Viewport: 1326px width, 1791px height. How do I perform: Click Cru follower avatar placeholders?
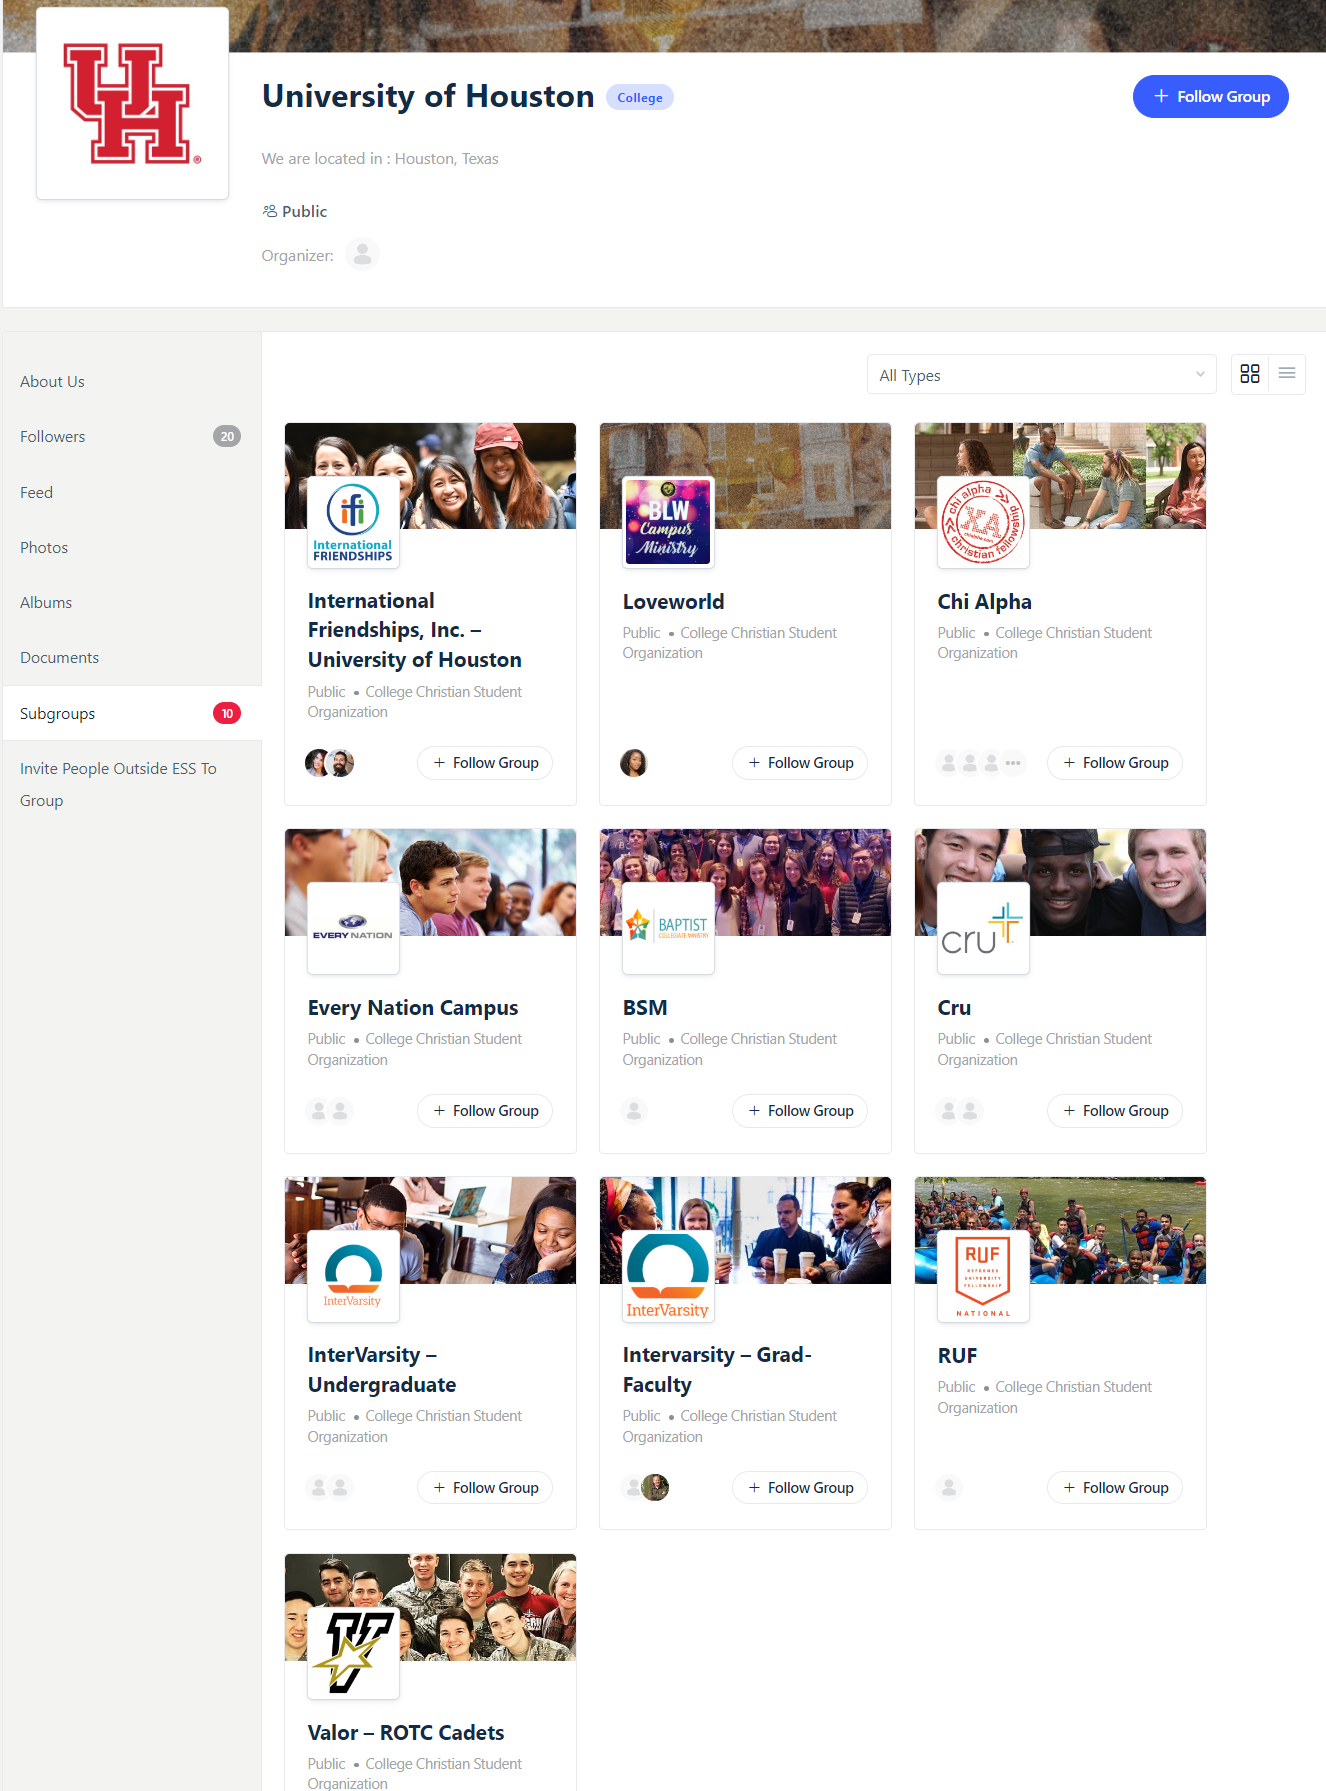tap(959, 1111)
